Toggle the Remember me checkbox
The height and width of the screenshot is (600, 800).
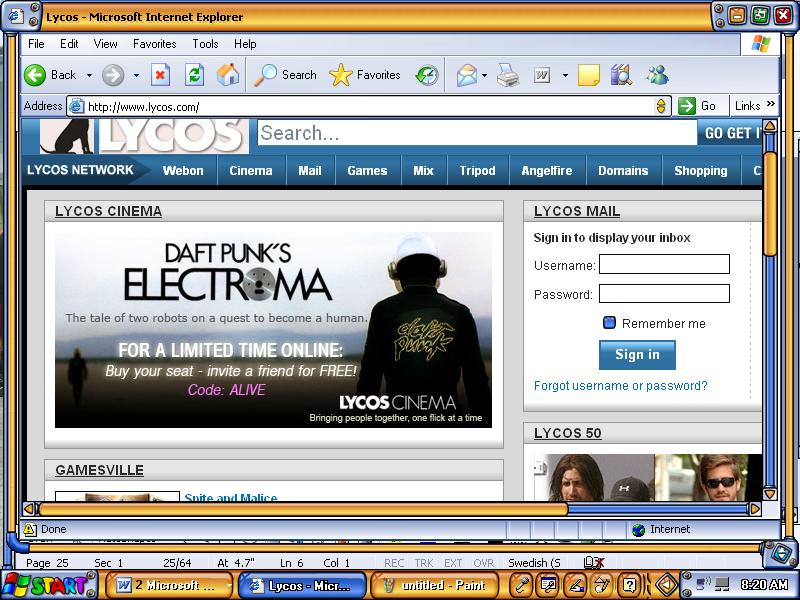[609, 323]
